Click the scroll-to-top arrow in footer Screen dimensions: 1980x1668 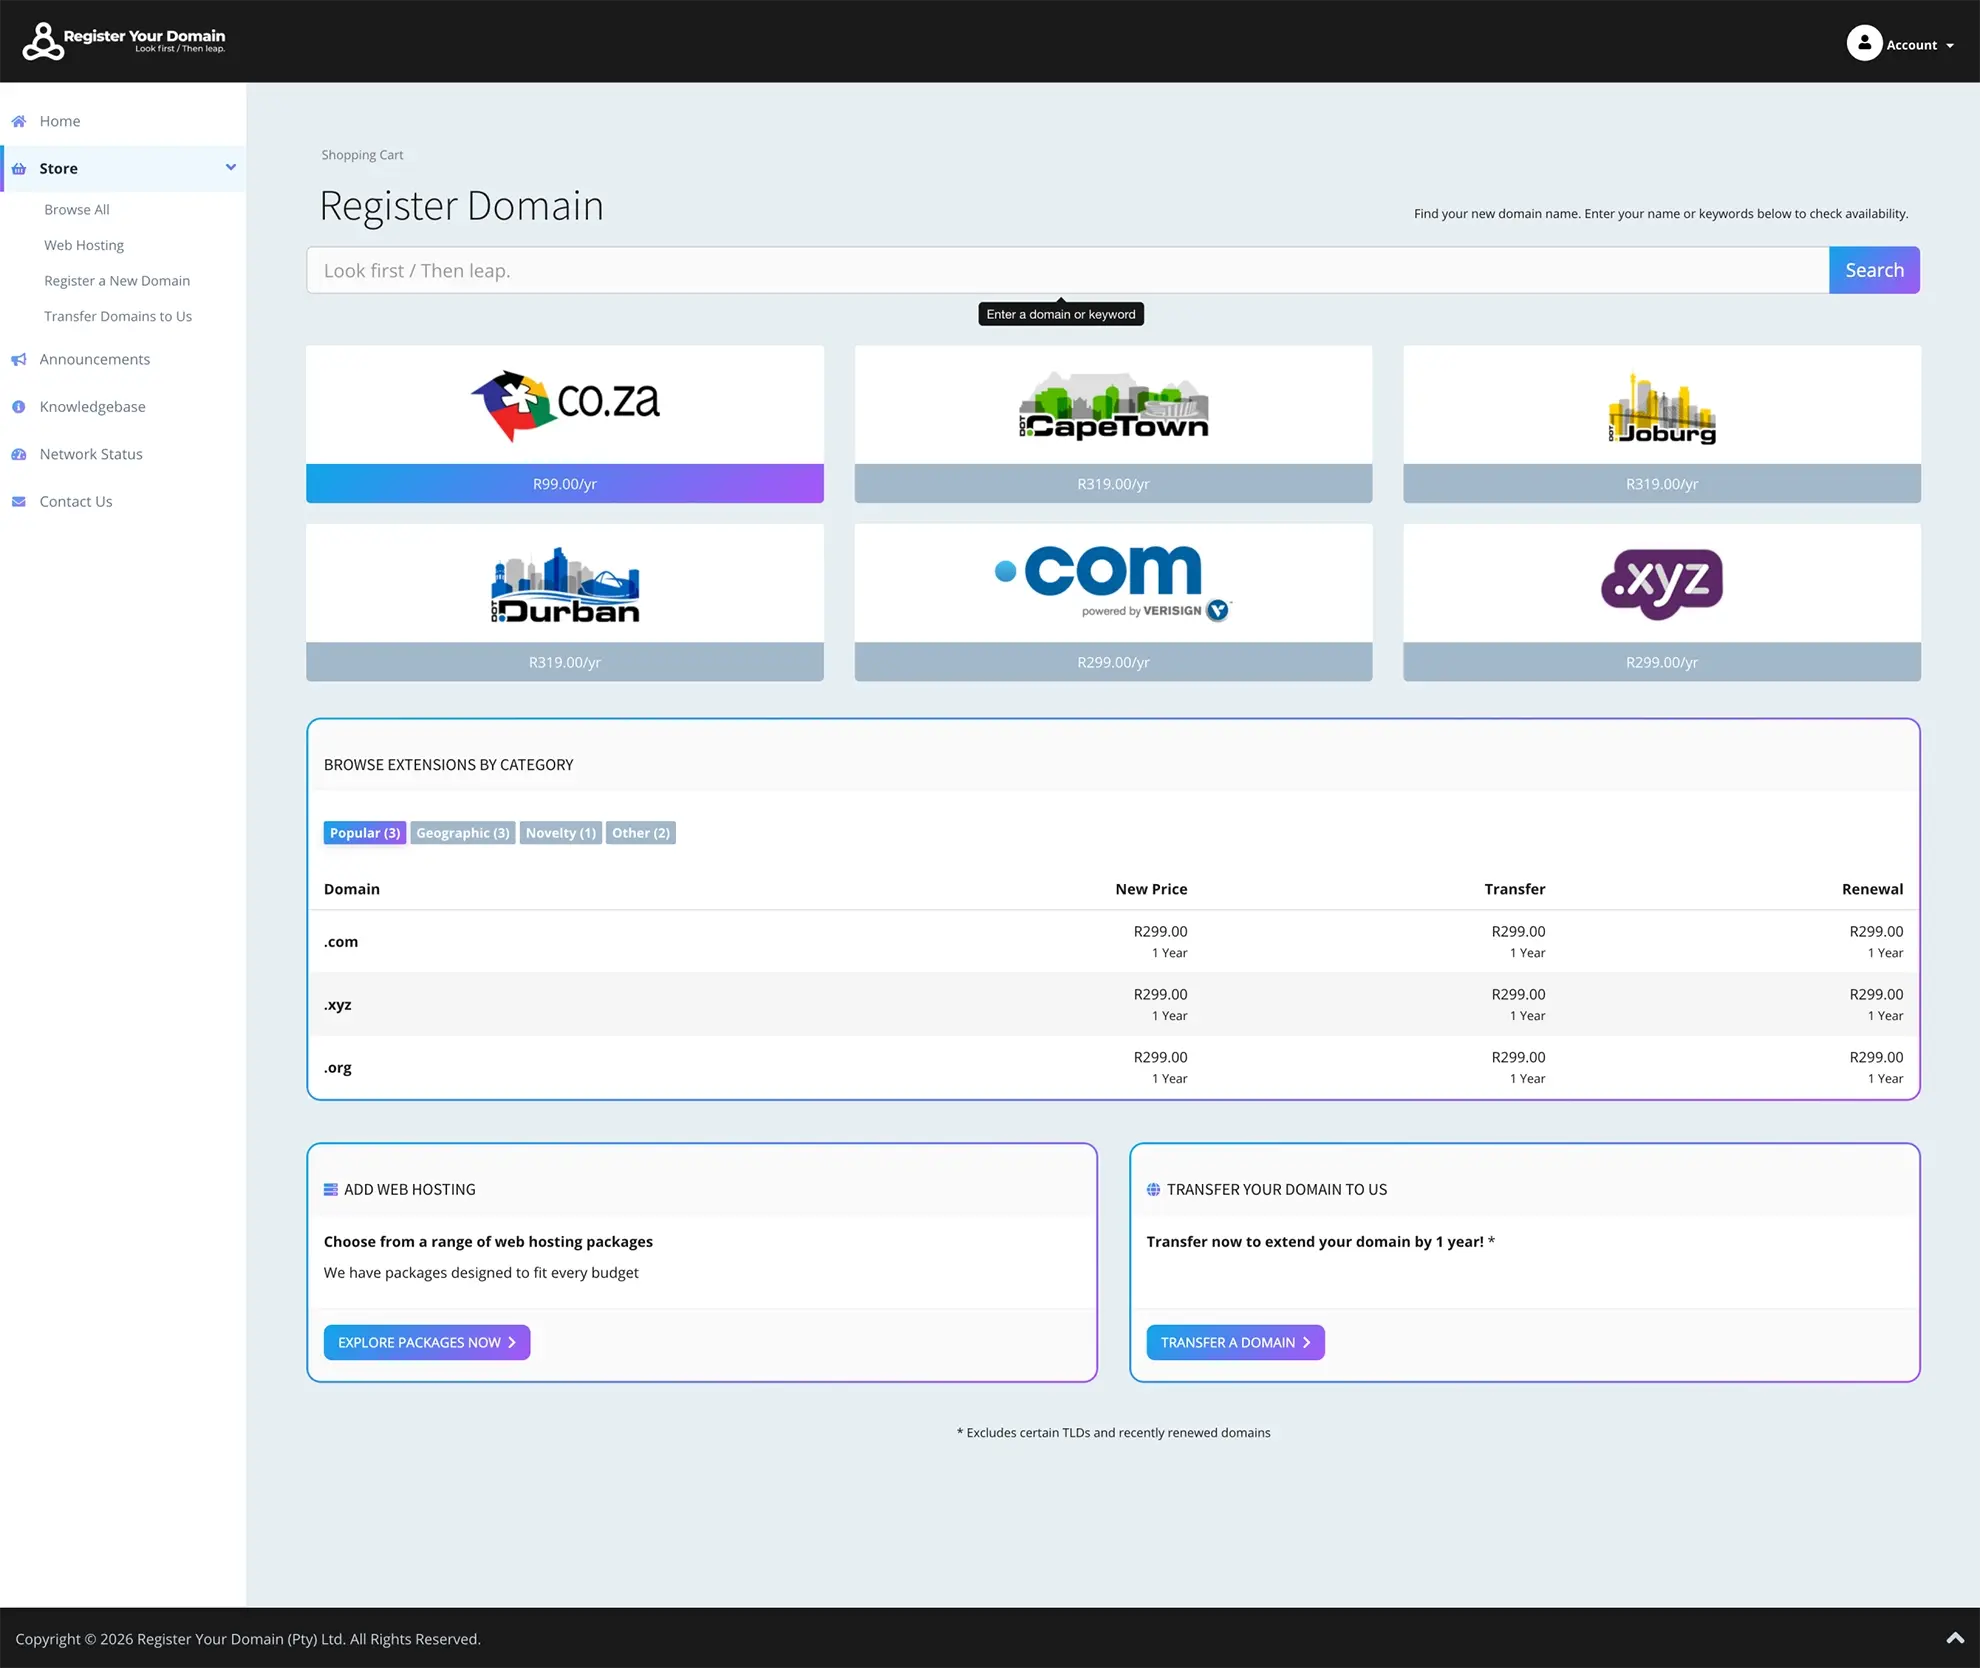pos(1955,1638)
